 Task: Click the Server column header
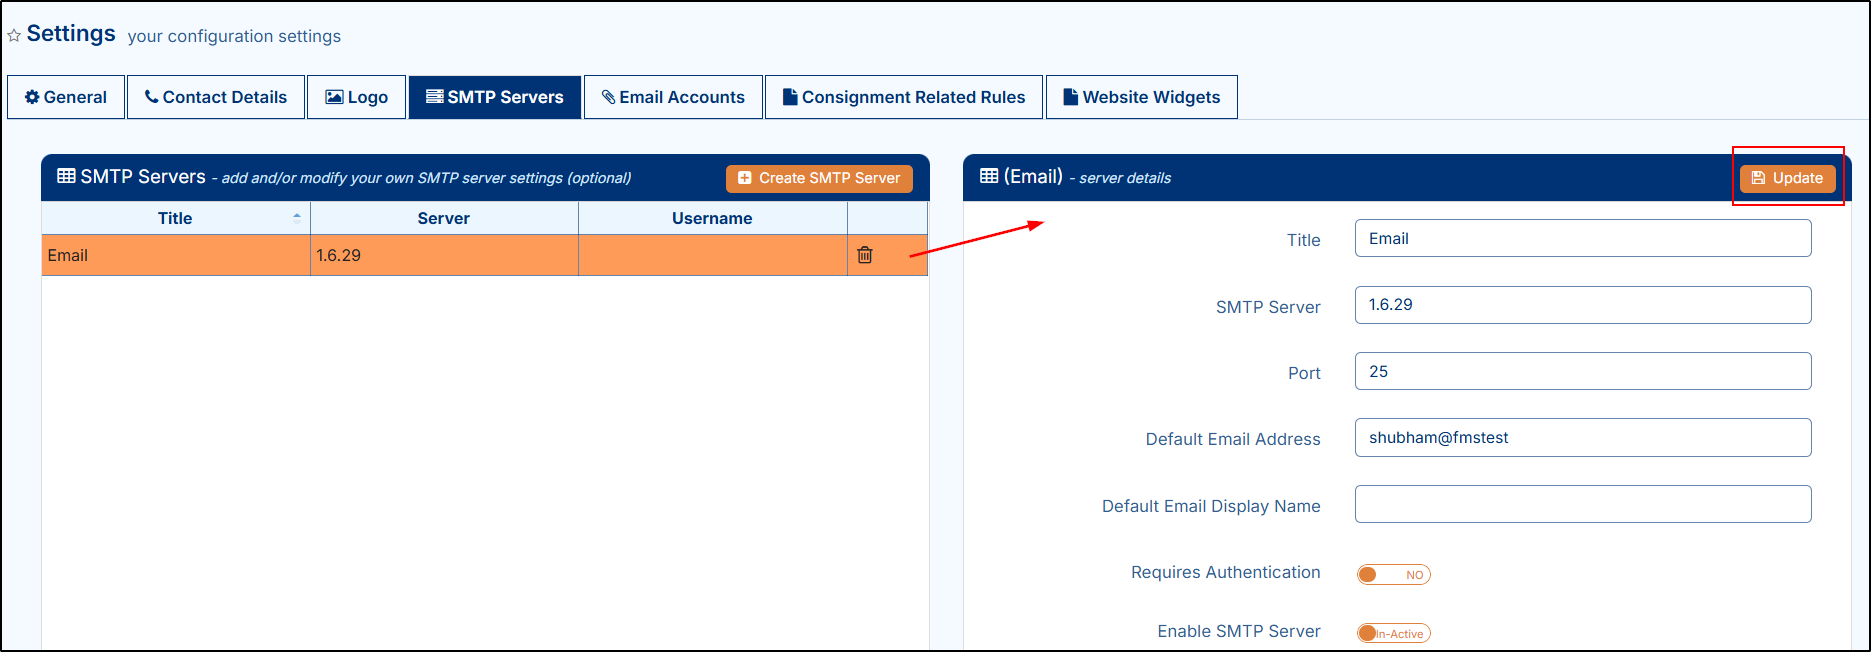443,218
